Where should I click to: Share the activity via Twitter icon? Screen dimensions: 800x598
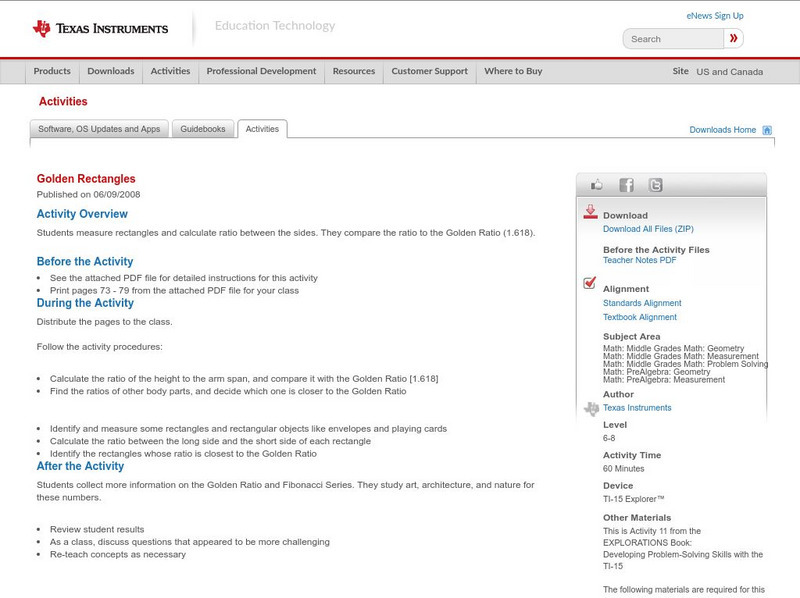coord(655,185)
